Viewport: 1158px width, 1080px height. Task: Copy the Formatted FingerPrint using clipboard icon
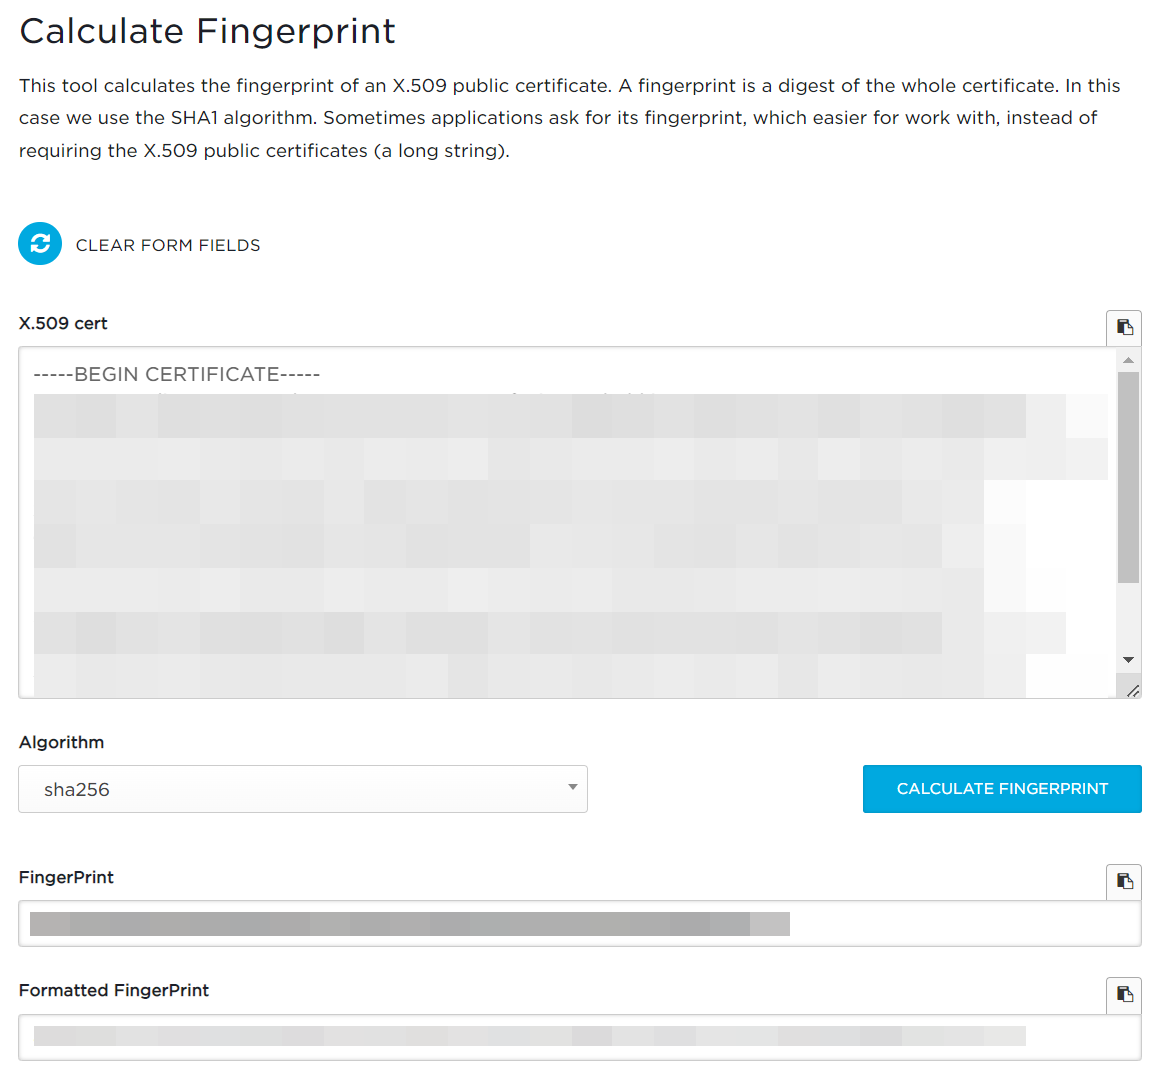[1124, 994]
